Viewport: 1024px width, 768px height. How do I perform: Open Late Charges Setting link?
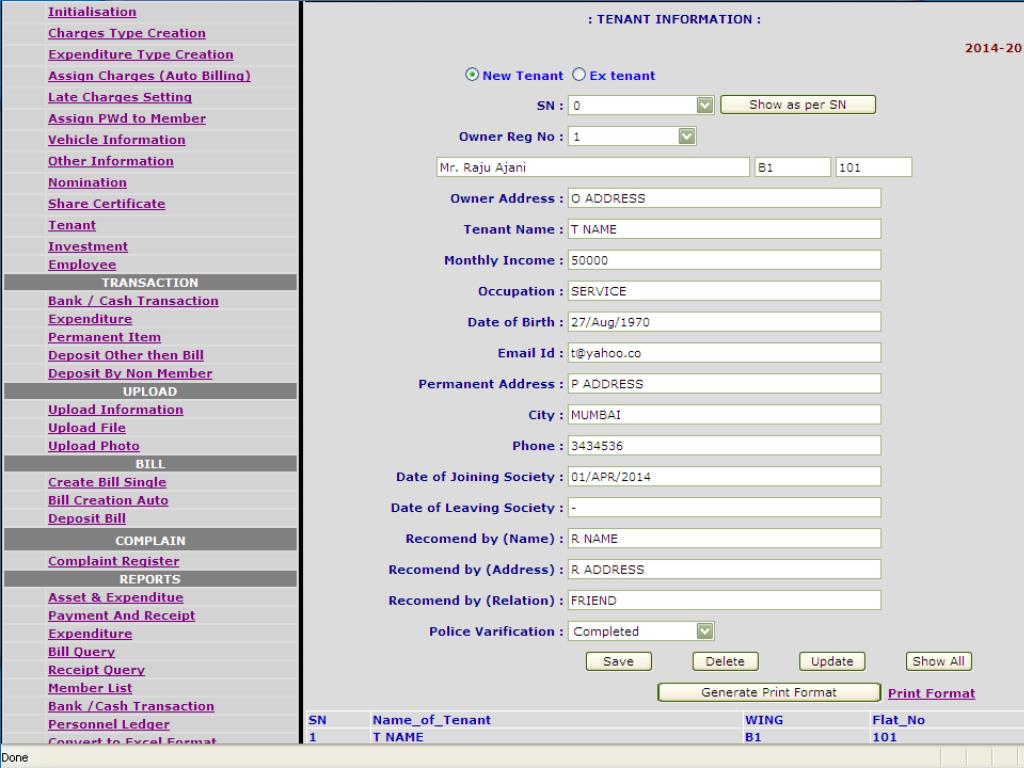120,97
